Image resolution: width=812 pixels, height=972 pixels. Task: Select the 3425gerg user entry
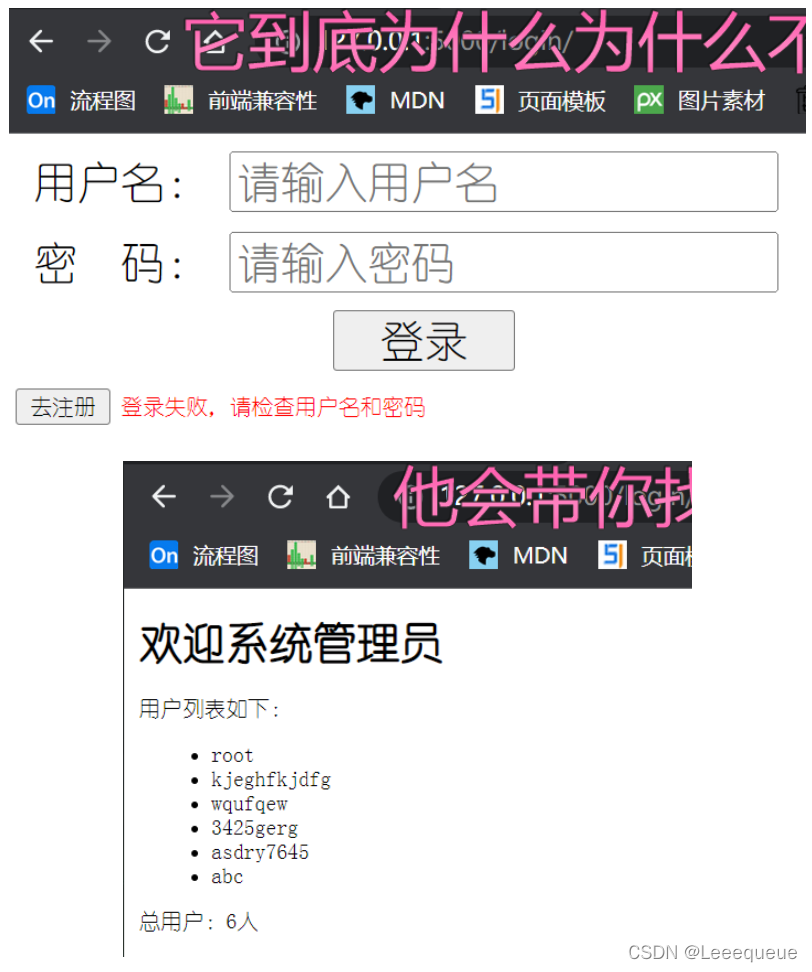[254, 828]
